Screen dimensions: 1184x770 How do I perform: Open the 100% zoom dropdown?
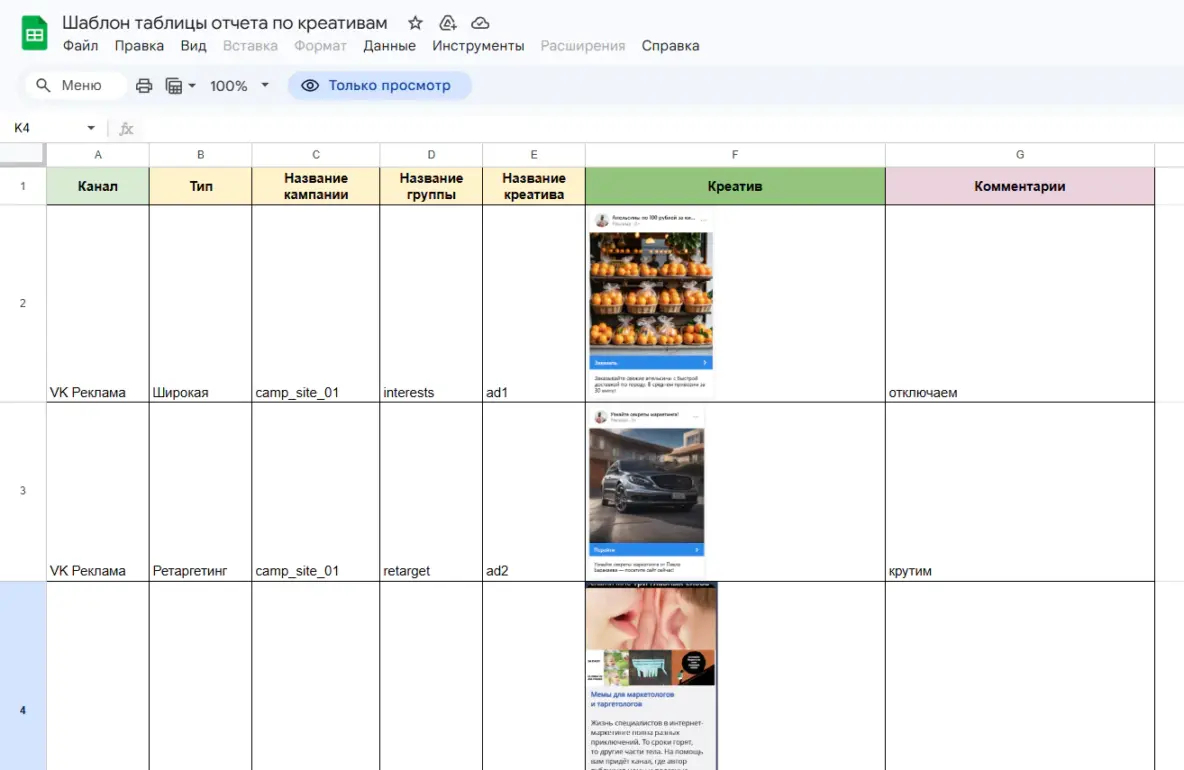point(239,86)
